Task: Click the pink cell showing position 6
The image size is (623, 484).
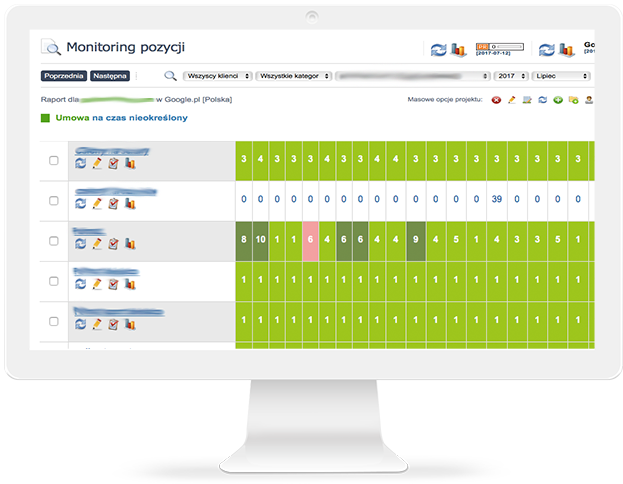Action: click(x=310, y=240)
